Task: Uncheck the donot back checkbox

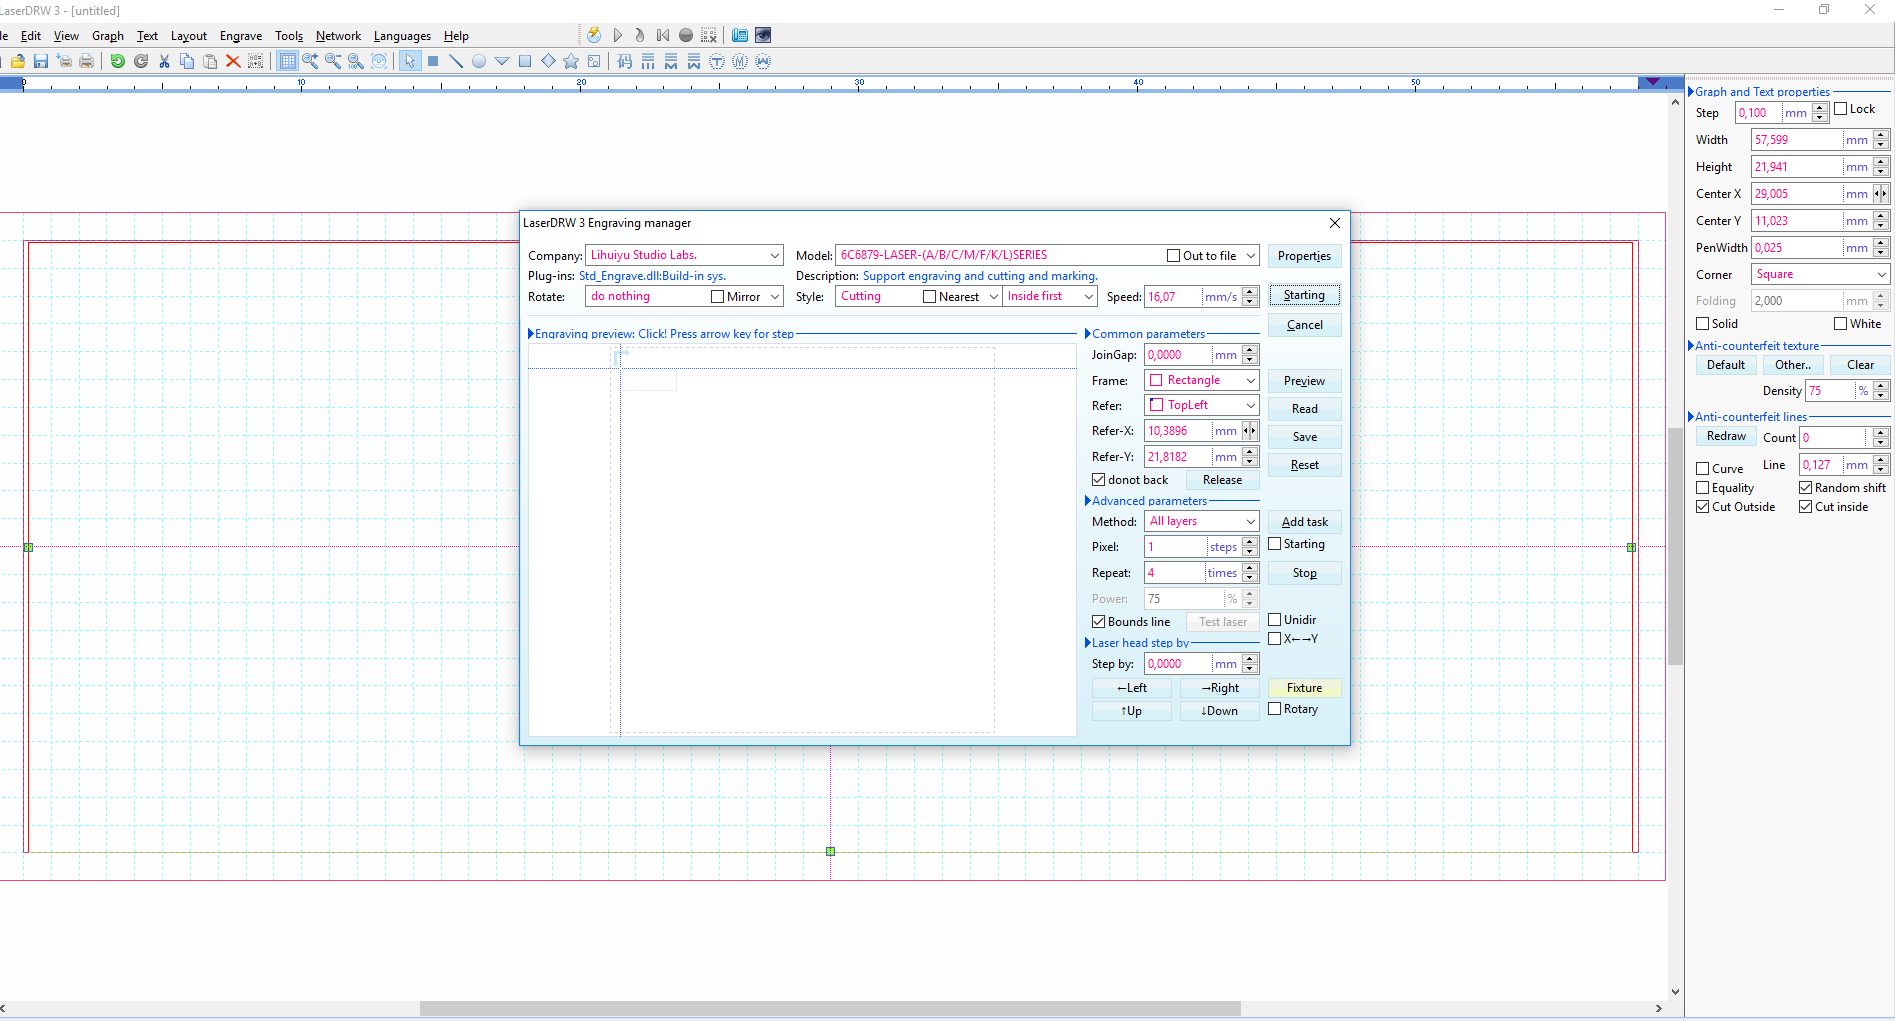Action: (1099, 480)
